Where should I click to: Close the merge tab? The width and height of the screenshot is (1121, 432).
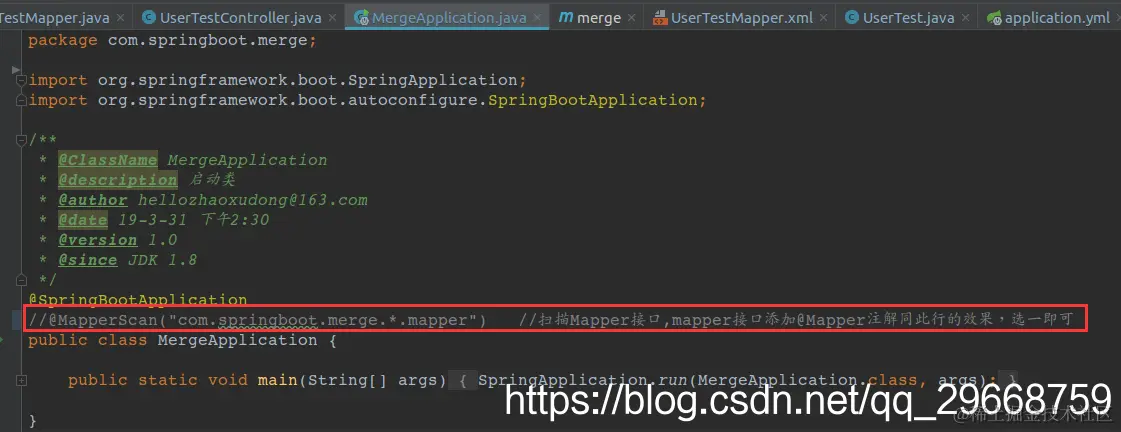coord(633,18)
